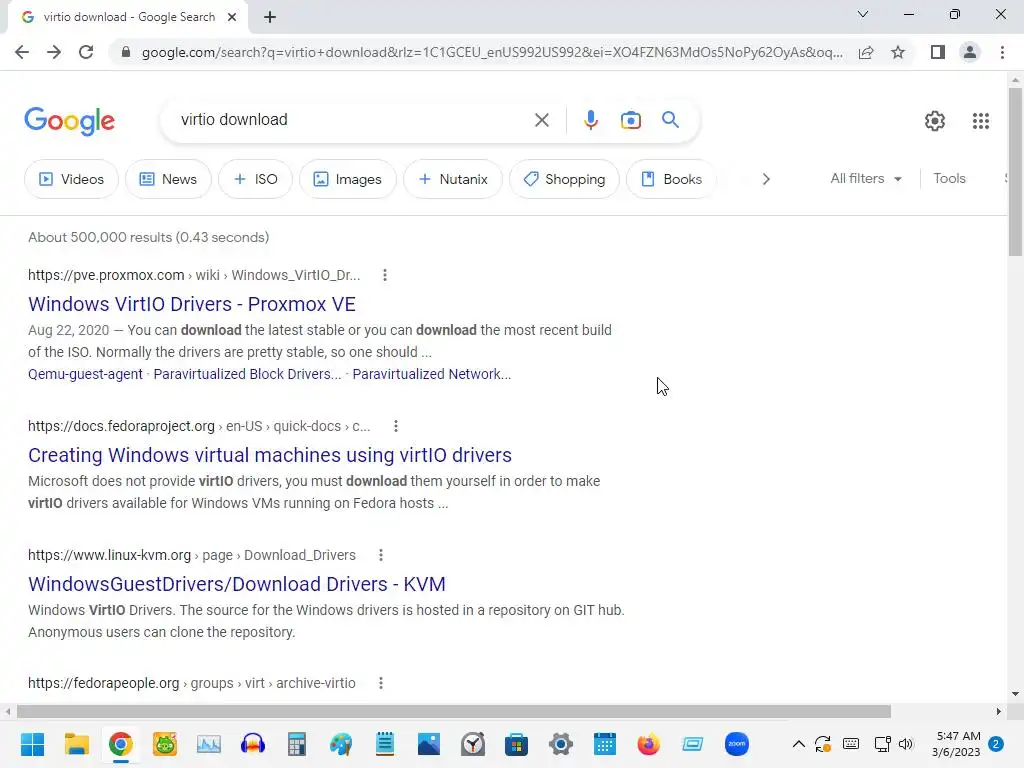
Task: Reload the current page
Action: pyautogui.click(x=86, y=52)
